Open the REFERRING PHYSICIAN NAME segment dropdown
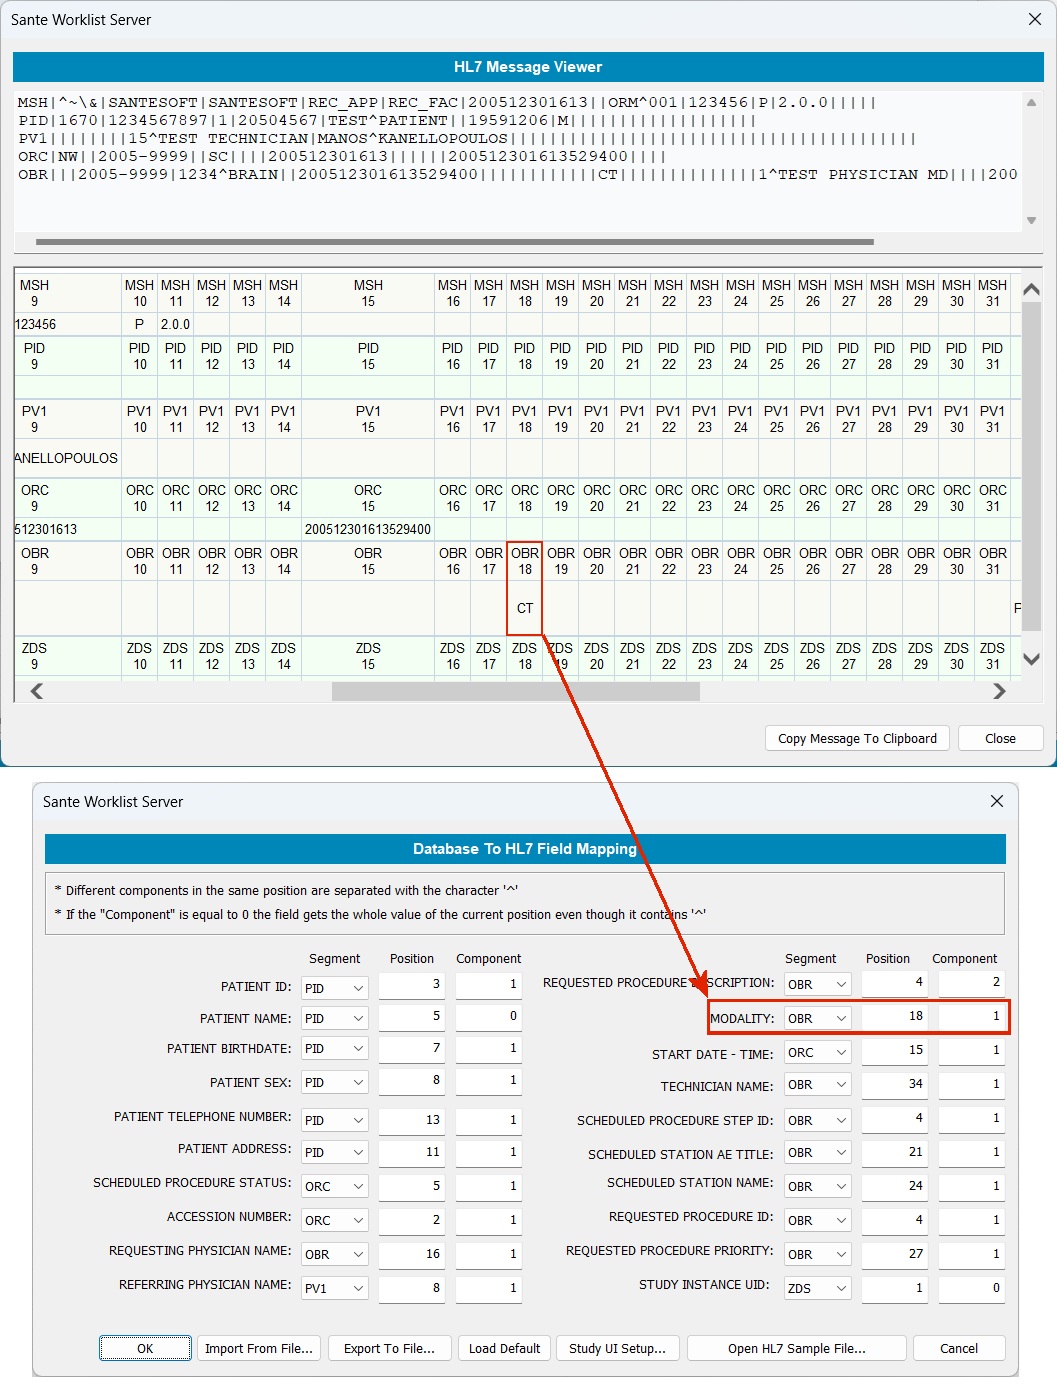This screenshot has width=1057, height=1400. click(335, 1288)
